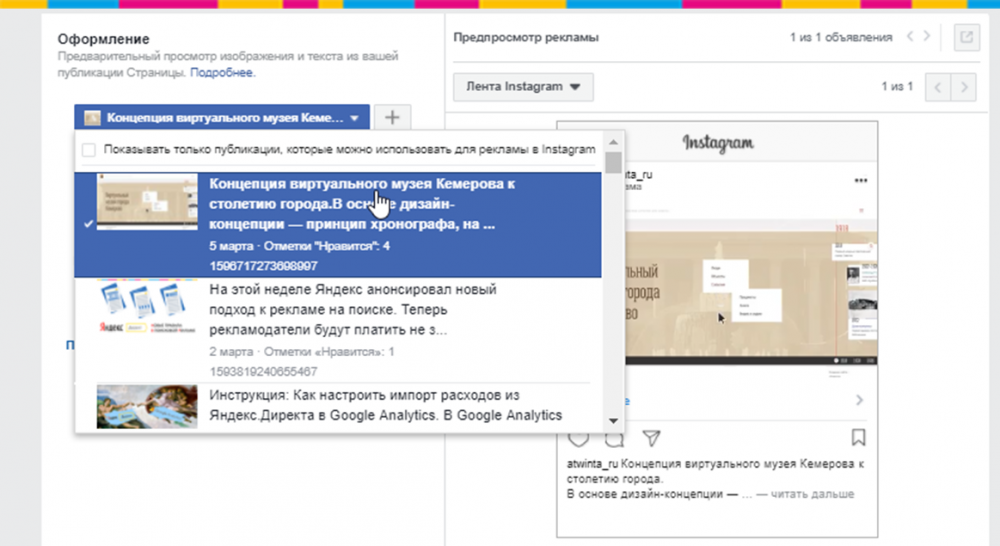Open the Подробнее link
Screen dimensions: 1000x546
(x=221, y=73)
